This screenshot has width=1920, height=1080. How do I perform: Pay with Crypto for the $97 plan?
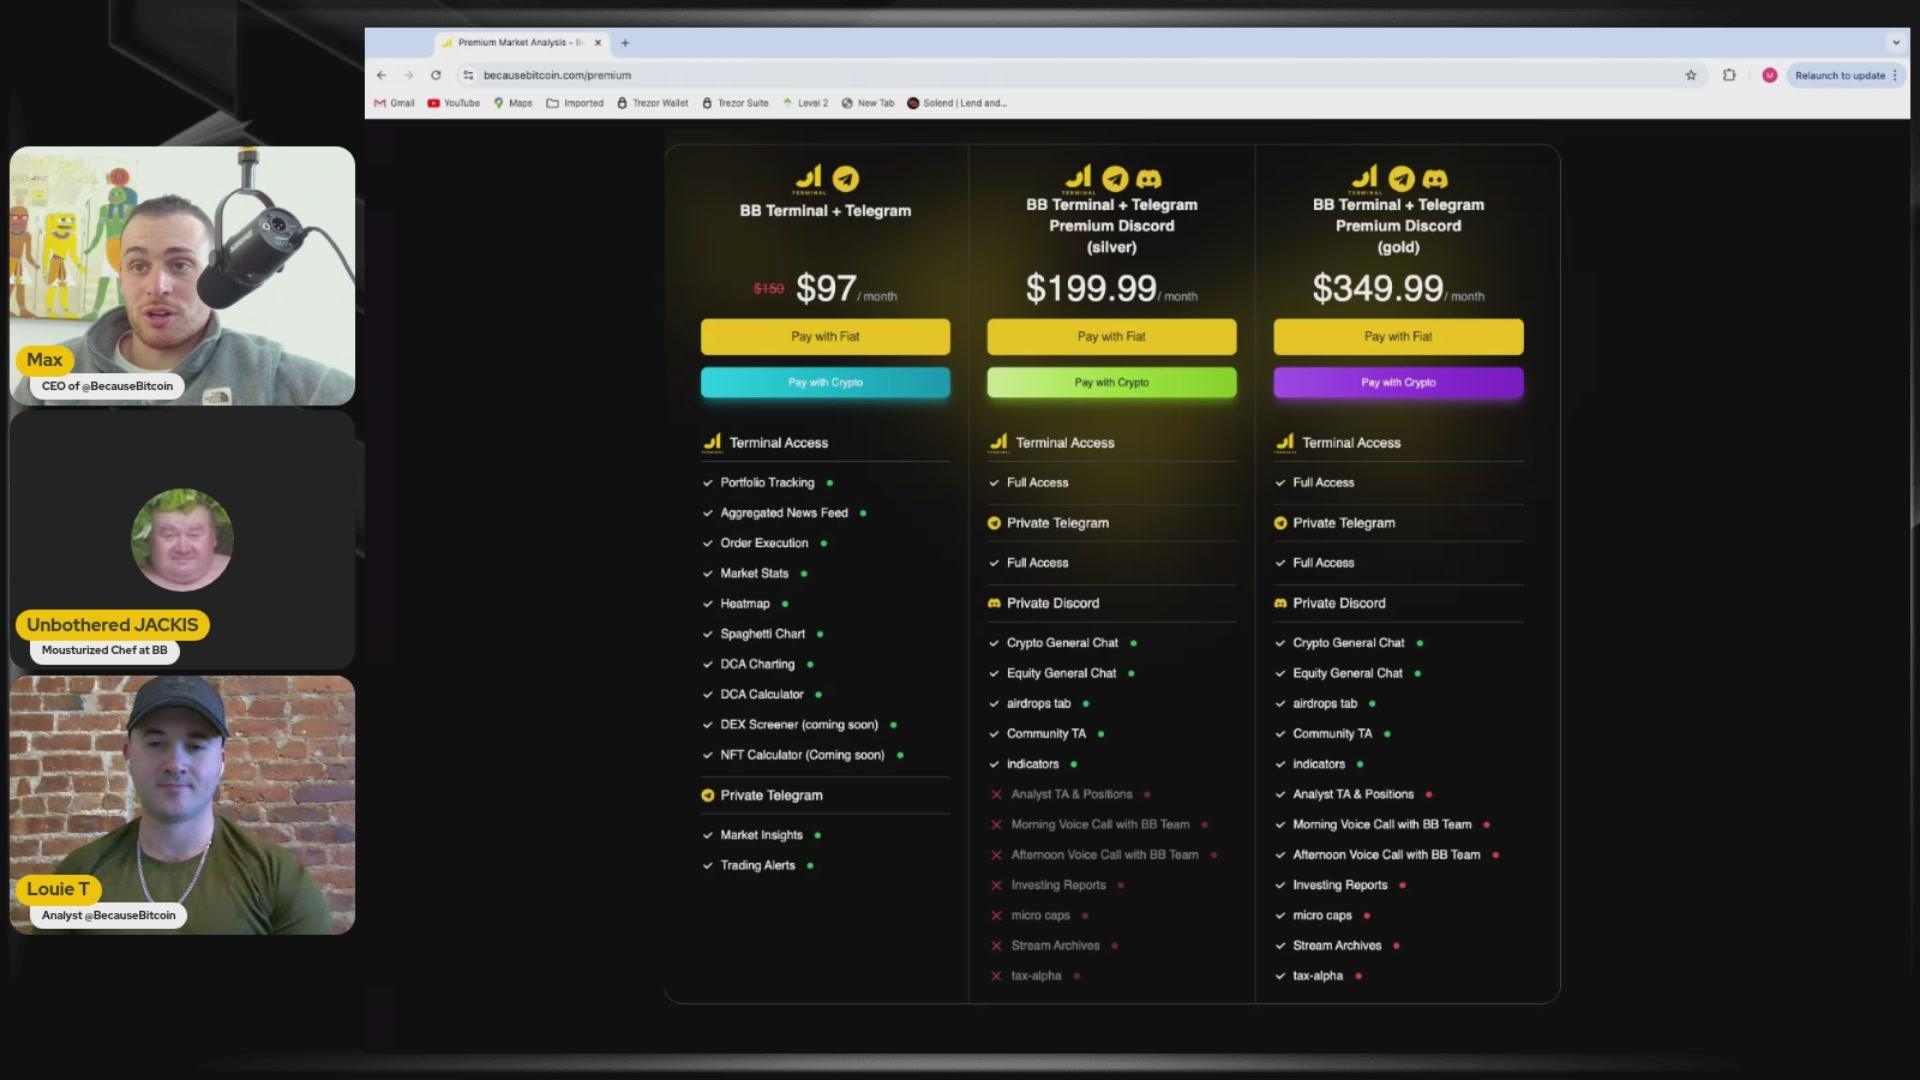click(825, 382)
